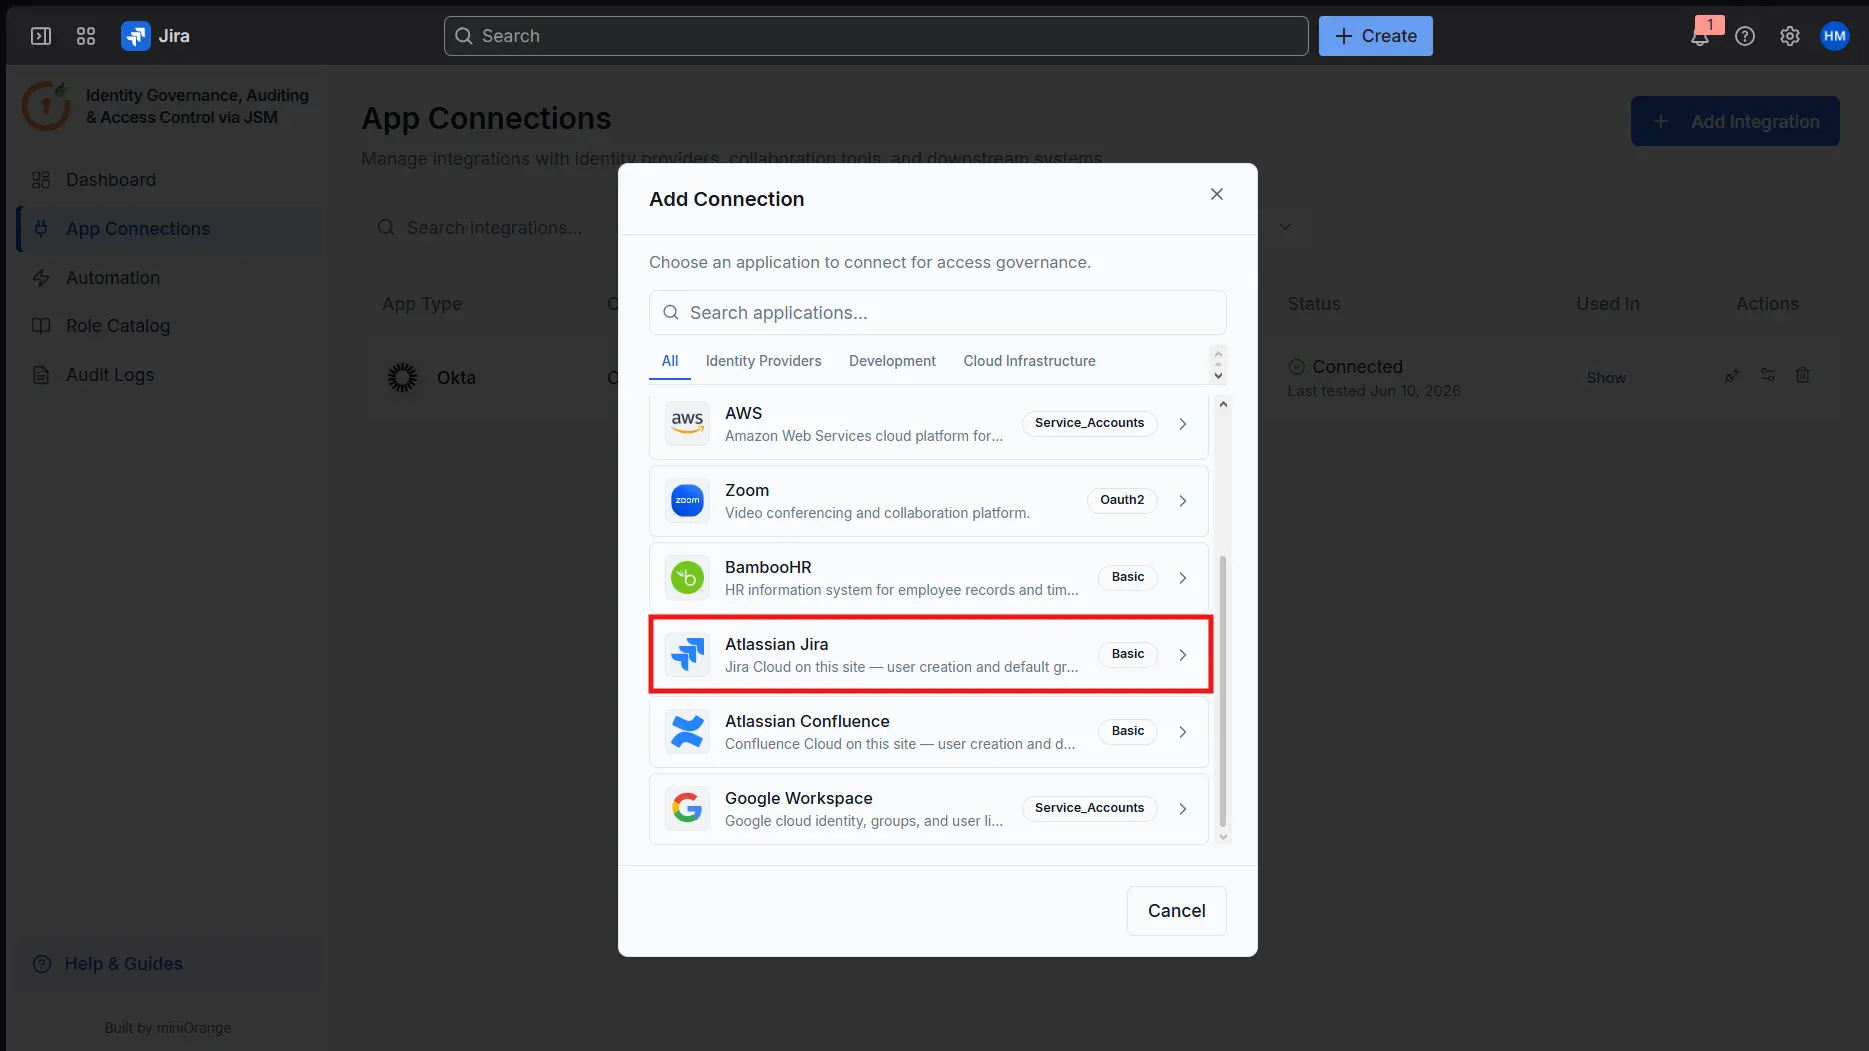
Task: Expand the Atlassian Jira row chevron
Action: [1183, 655]
